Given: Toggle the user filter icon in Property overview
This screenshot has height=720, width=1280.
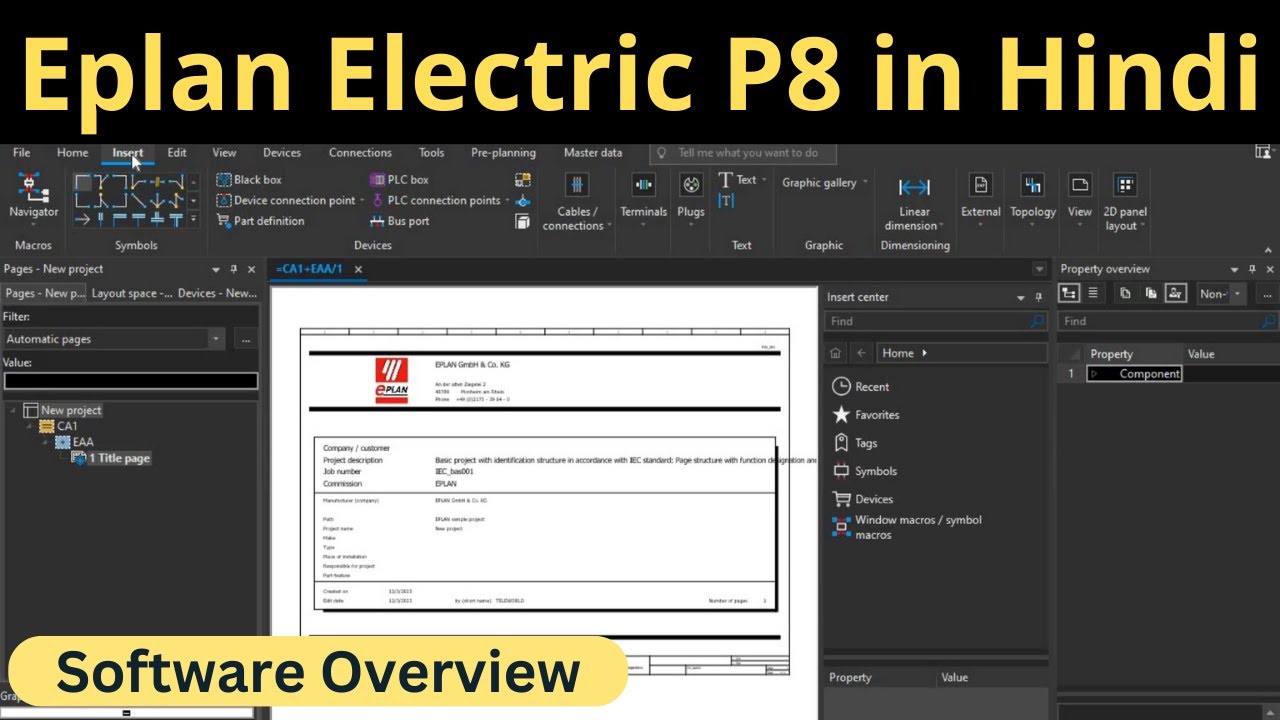Looking at the screenshot, I should (1176, 293).
